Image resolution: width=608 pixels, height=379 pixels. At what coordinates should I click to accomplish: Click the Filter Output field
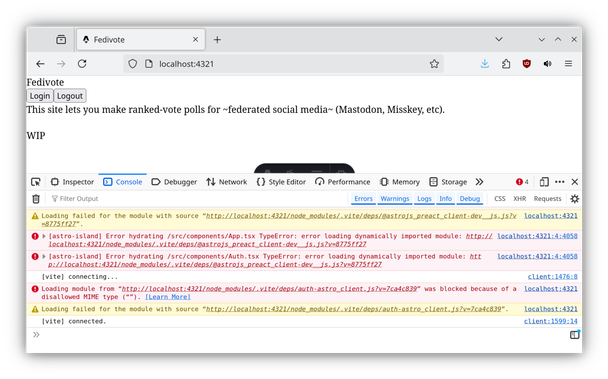(198, 199)
